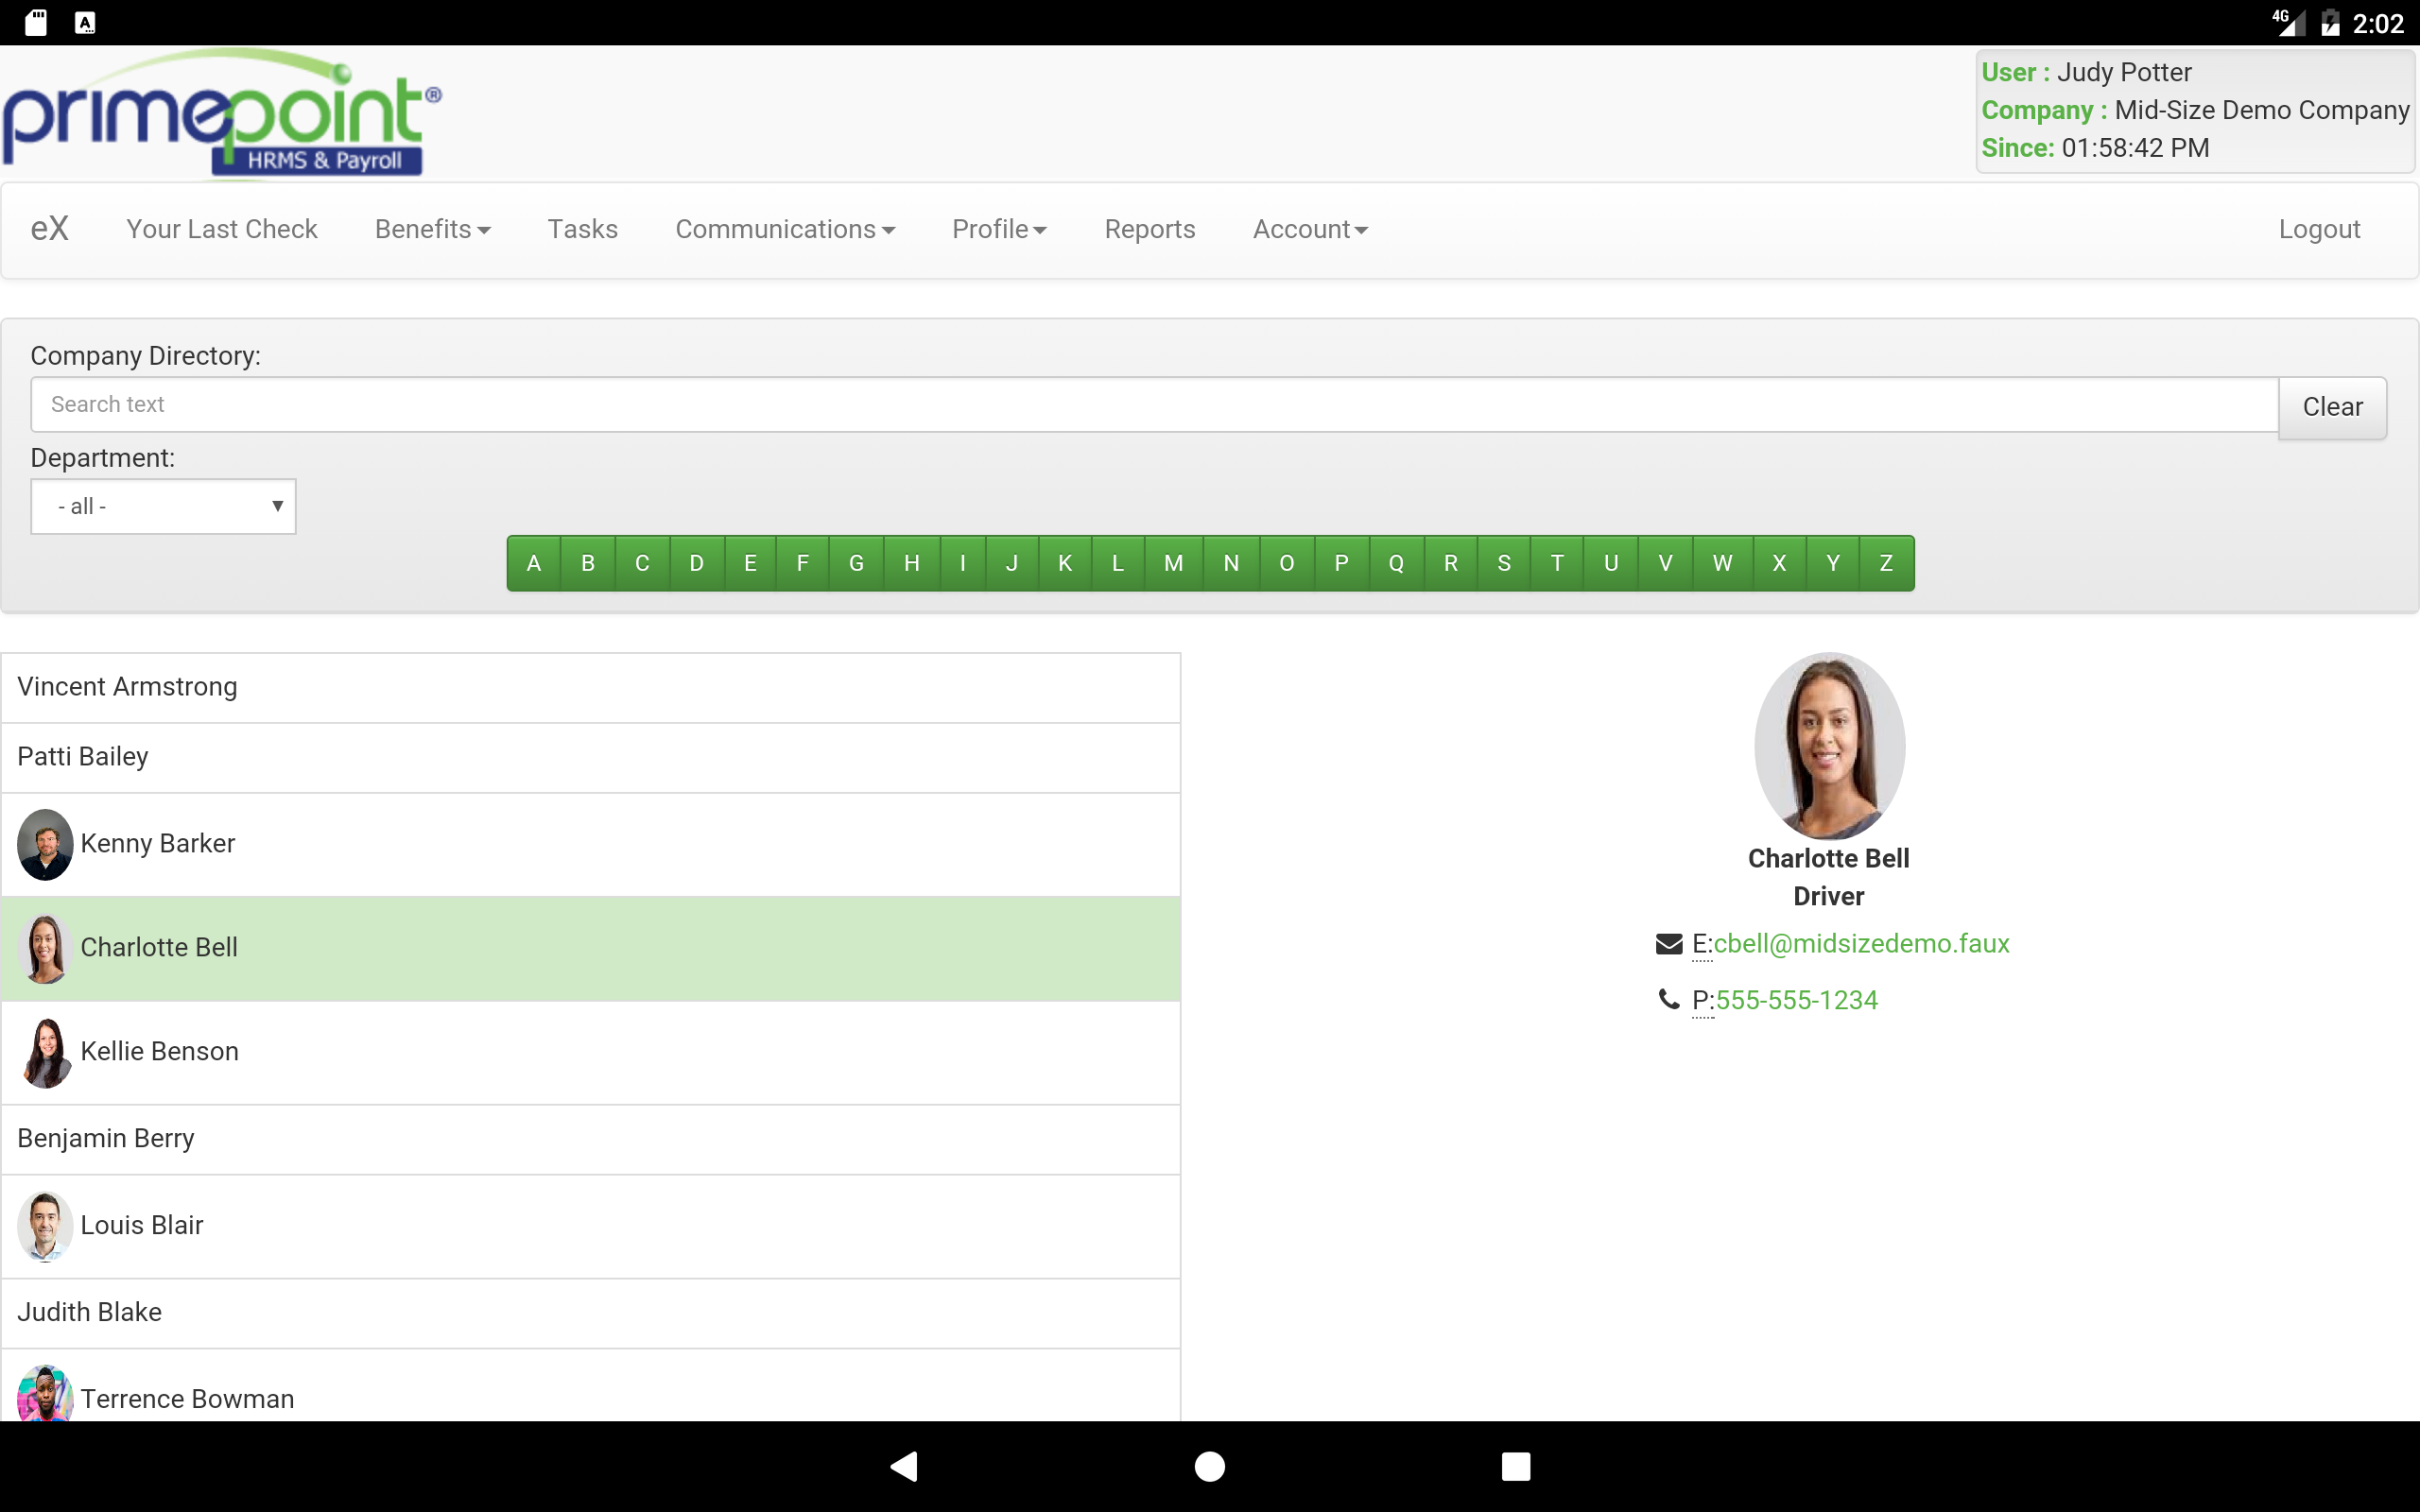The height and width of the screenshot is (1512, 2420).
Task: Click Louis Blair's avatar photo
Action: tap(45, 1226)
